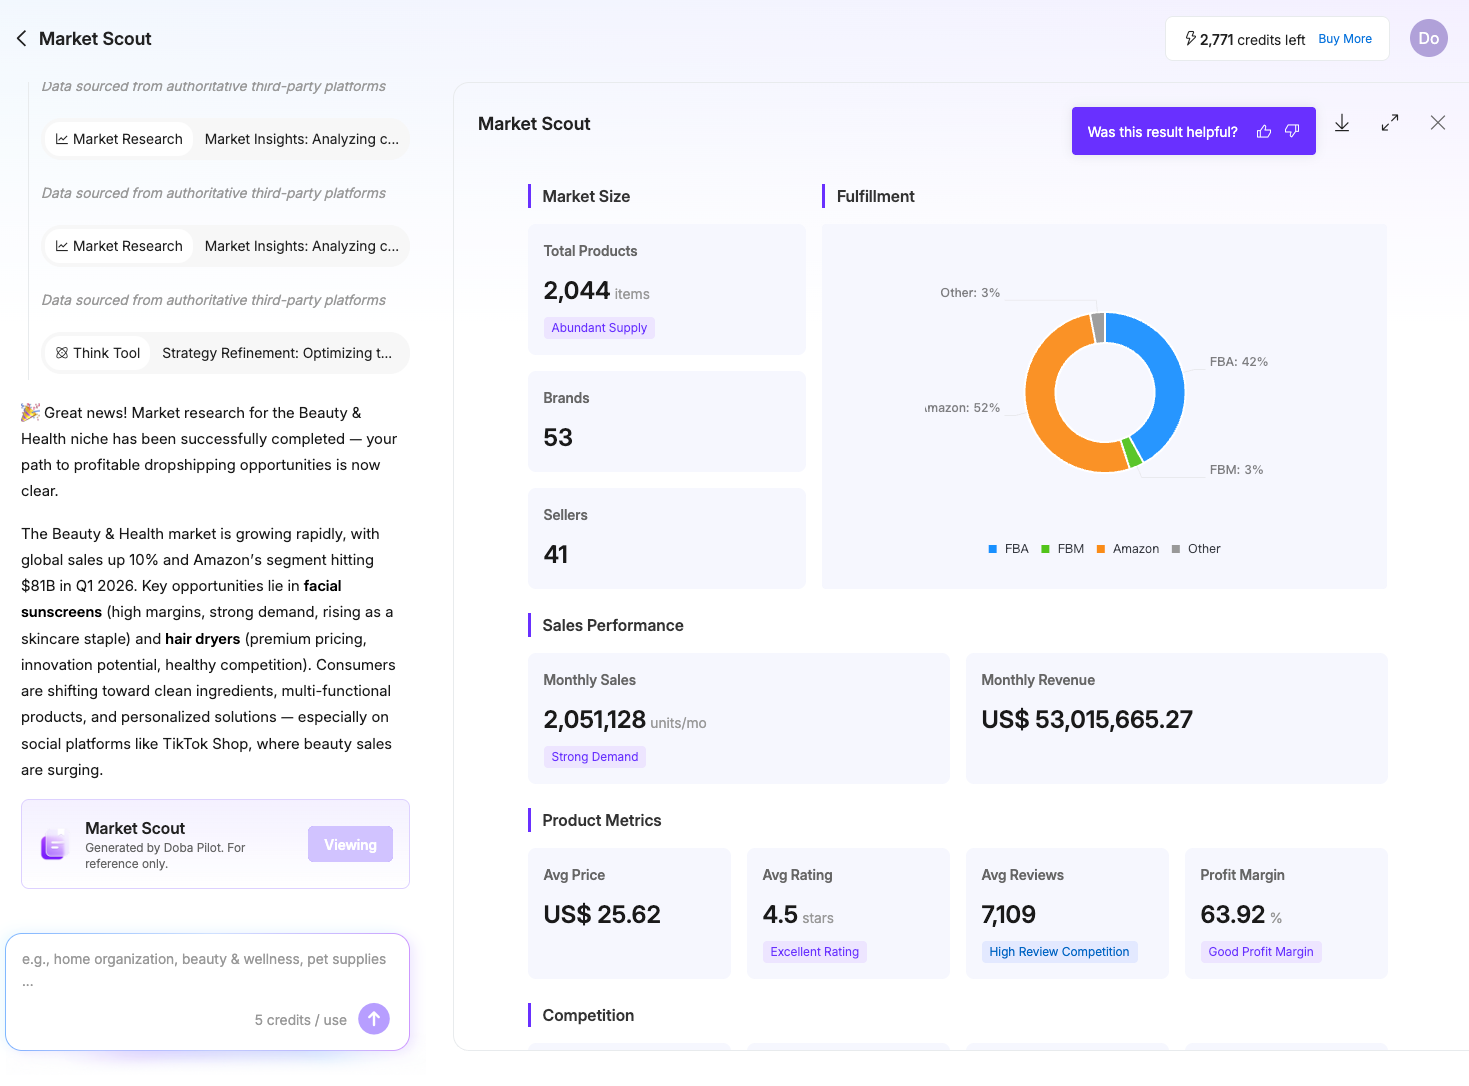Screen dimensions: 1469x1086
Task: Click the Competition section heading
Action: point(588,1015)
